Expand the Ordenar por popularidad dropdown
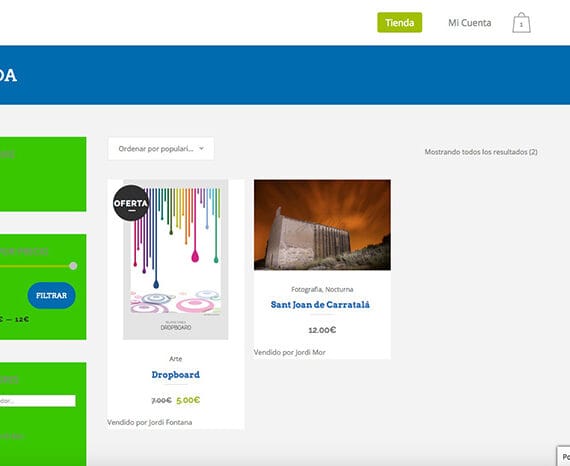570x466 pixels. (161, 149)
